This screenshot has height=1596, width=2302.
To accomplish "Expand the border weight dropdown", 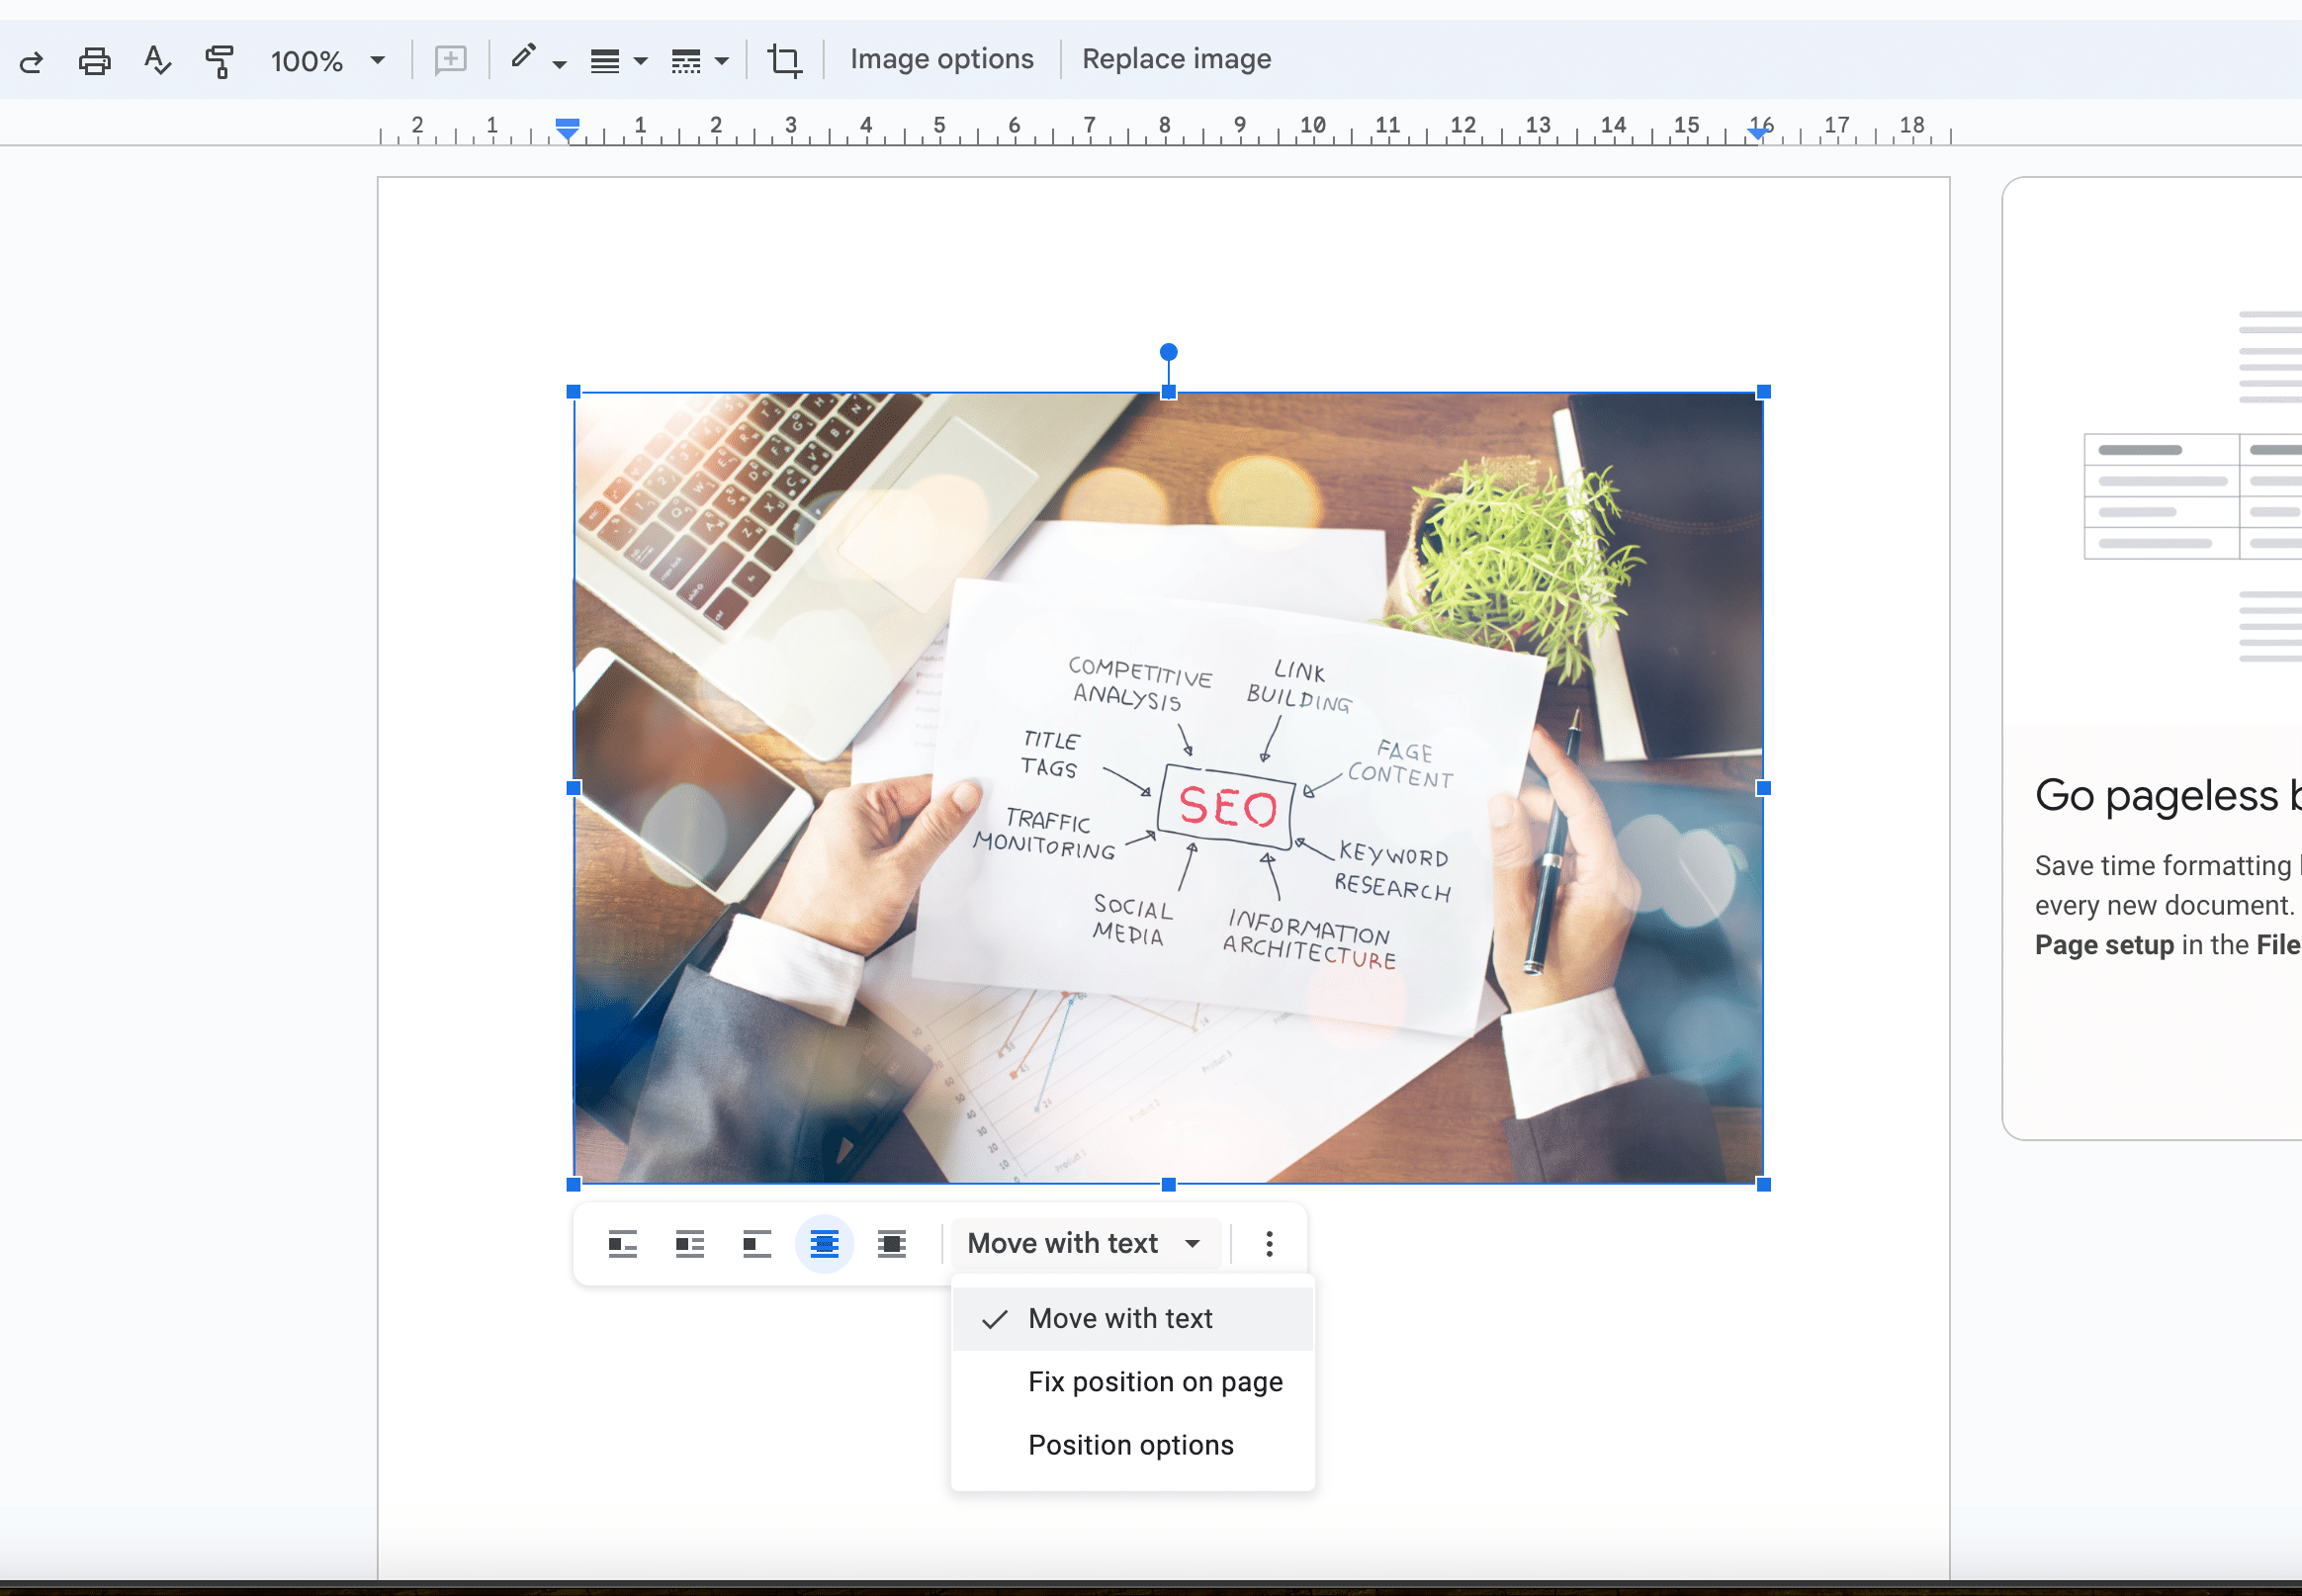I will [618, 61].
